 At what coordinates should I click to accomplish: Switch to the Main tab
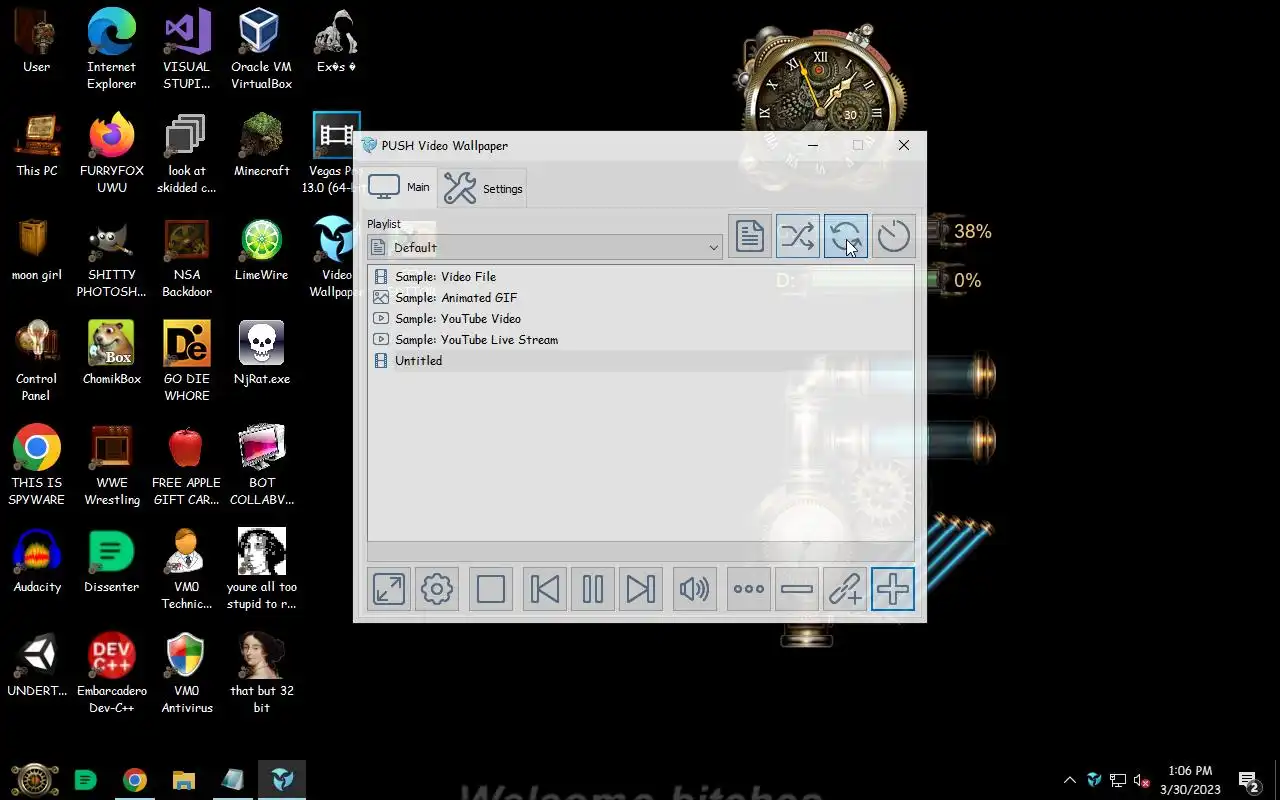399,187
